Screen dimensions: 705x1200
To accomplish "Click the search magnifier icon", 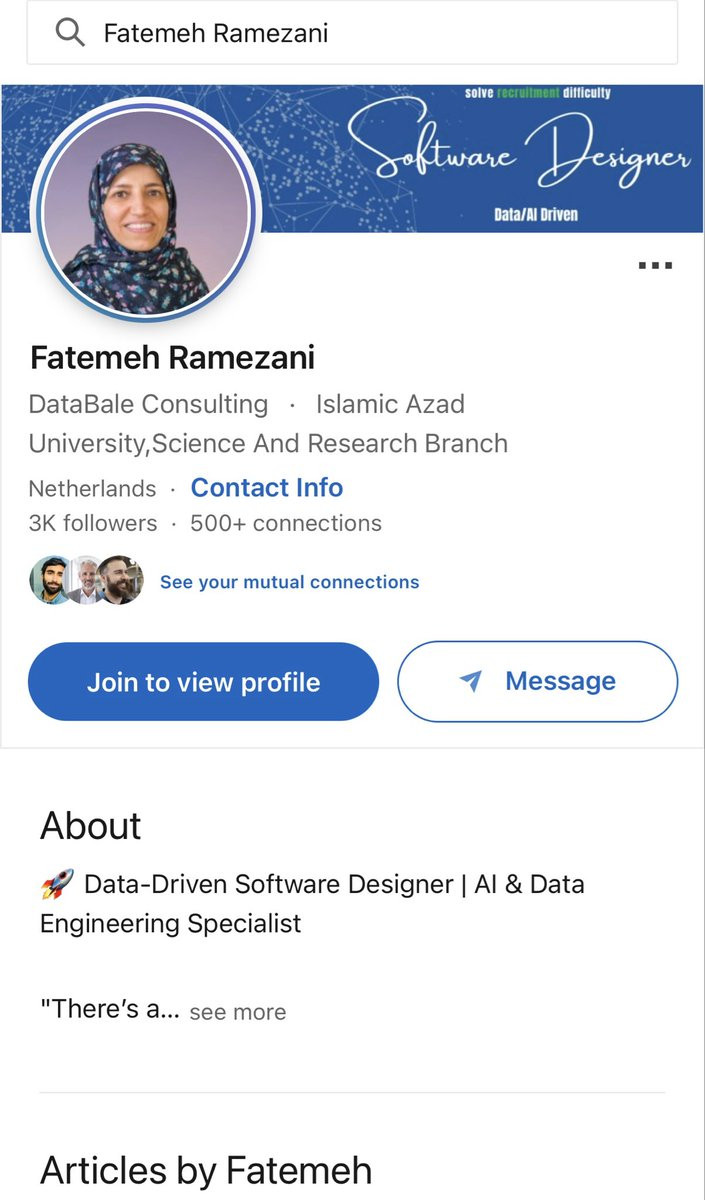I will (x=69, y=33).
